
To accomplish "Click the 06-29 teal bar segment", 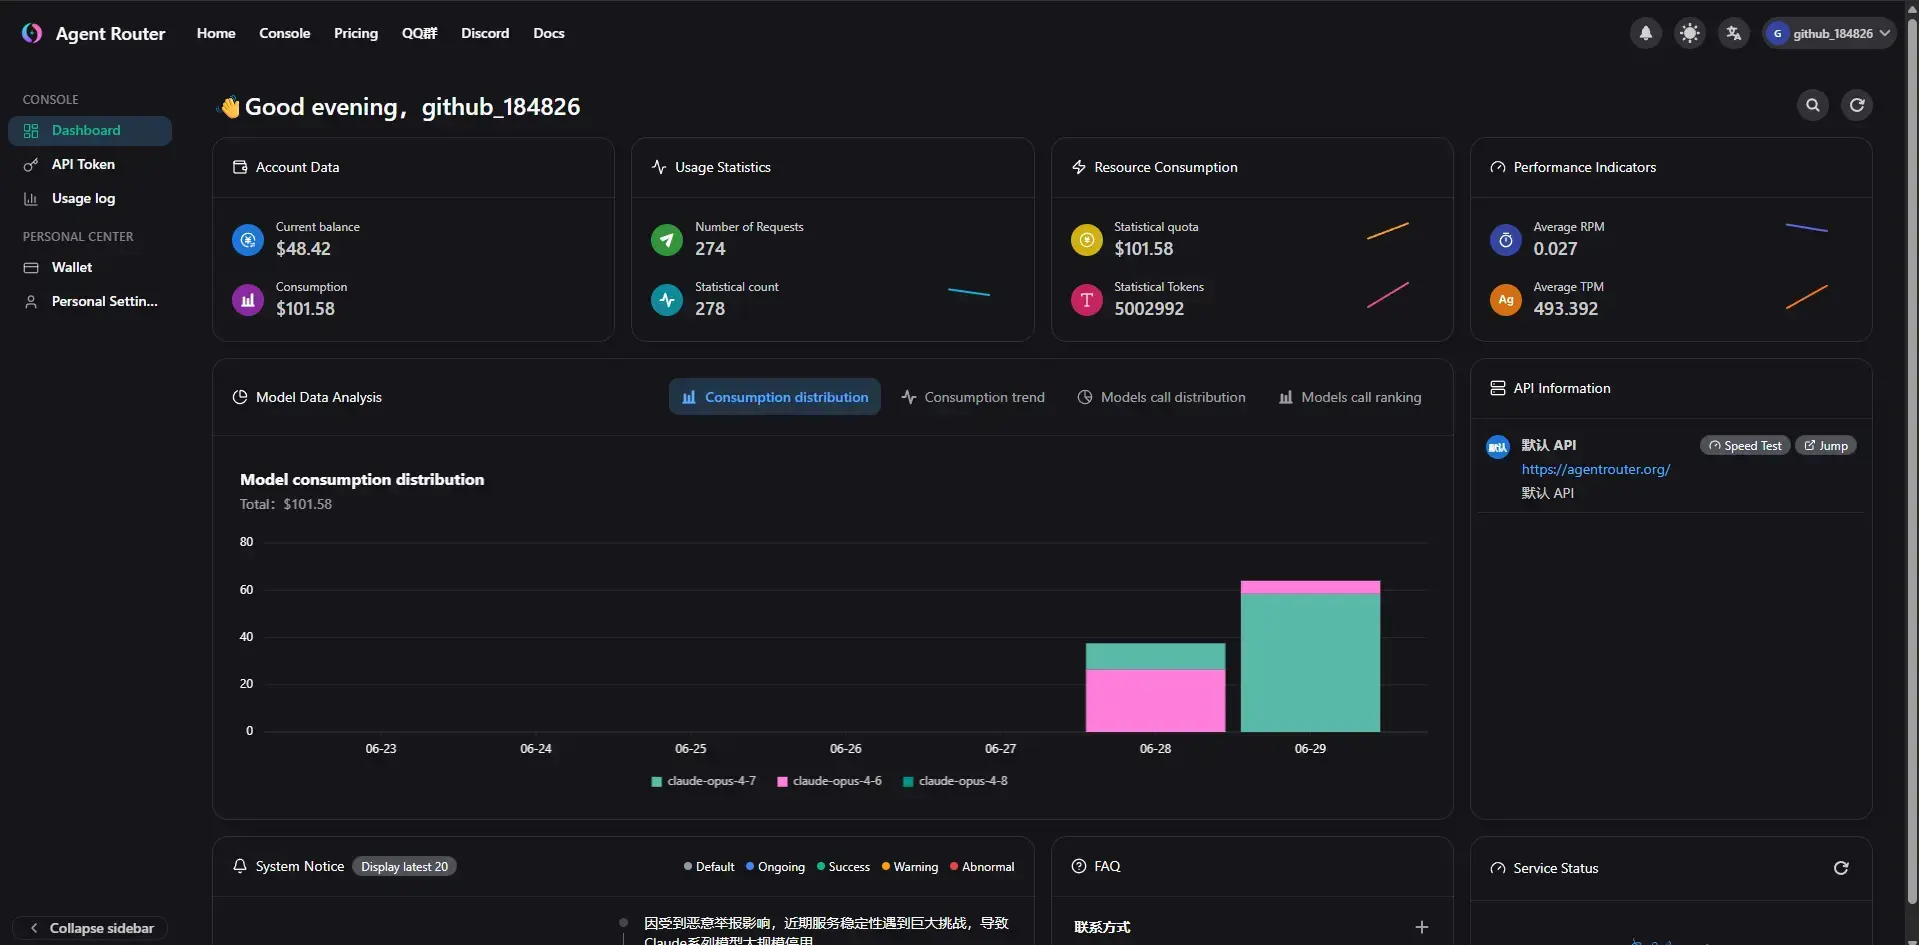I will (x=1310, y=662).
